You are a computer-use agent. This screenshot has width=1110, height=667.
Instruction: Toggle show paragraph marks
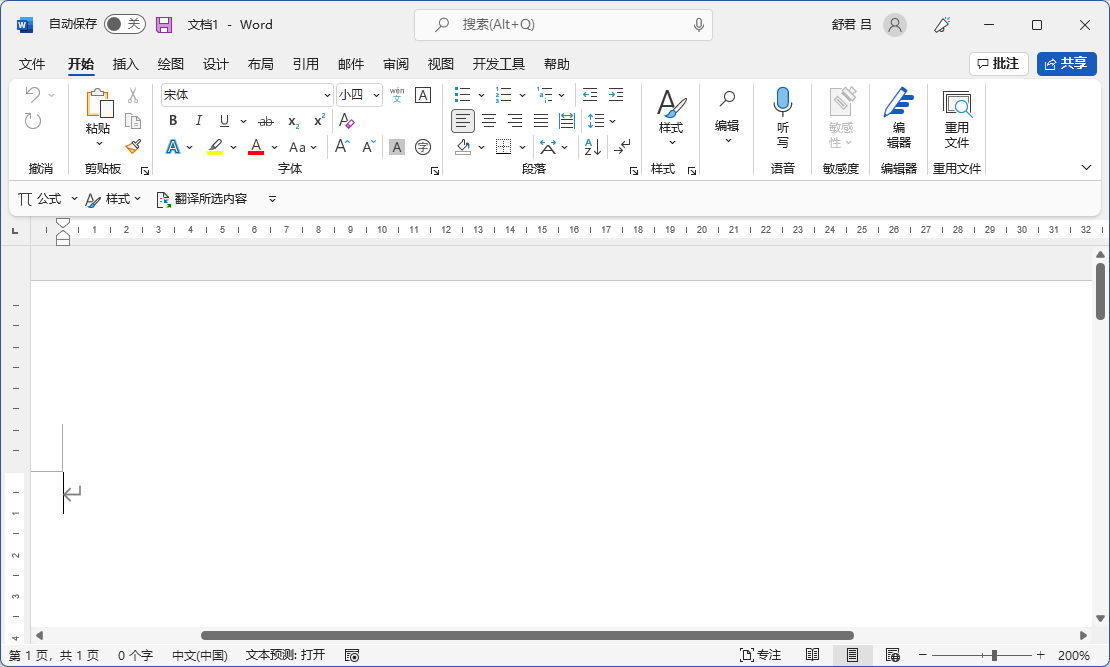[623, 147]
